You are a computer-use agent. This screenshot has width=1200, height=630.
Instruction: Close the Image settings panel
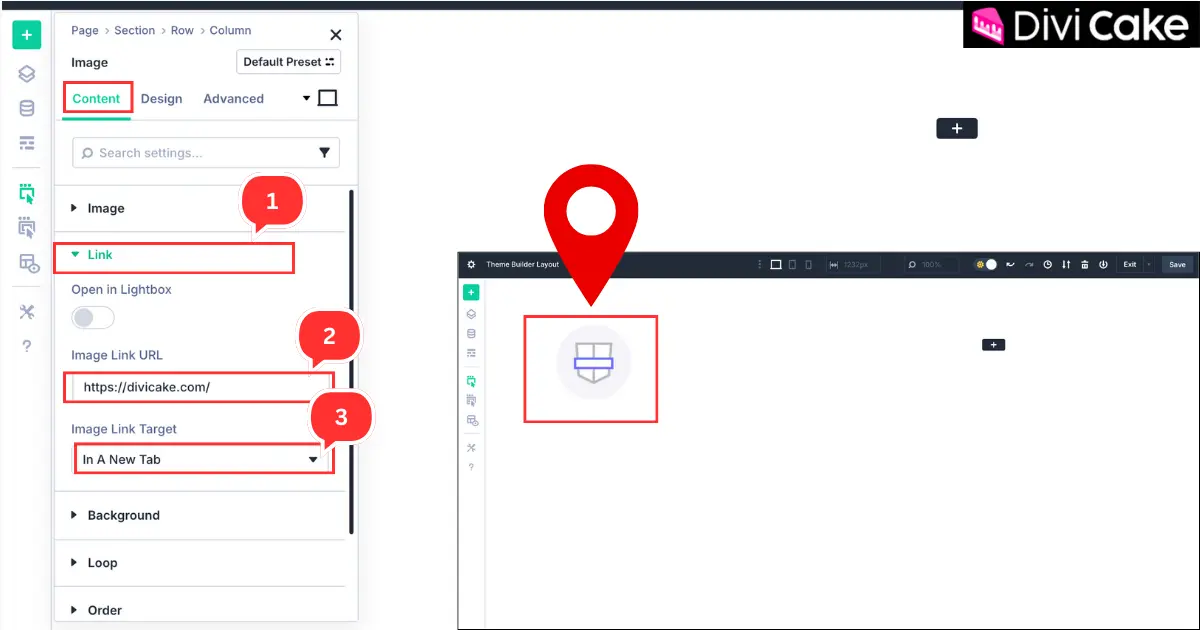click(x=336, y=35)
